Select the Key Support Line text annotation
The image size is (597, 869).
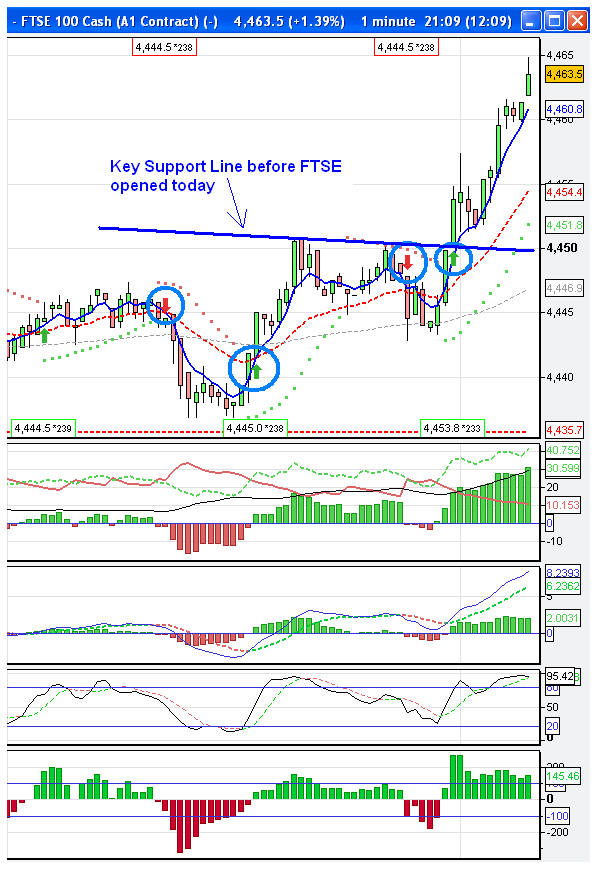pos(226,176)
